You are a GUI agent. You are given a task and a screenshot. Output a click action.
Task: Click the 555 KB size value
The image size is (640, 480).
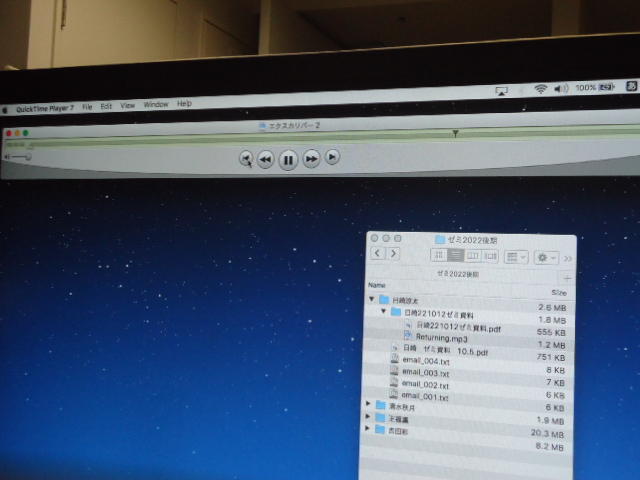pos(551,332)
